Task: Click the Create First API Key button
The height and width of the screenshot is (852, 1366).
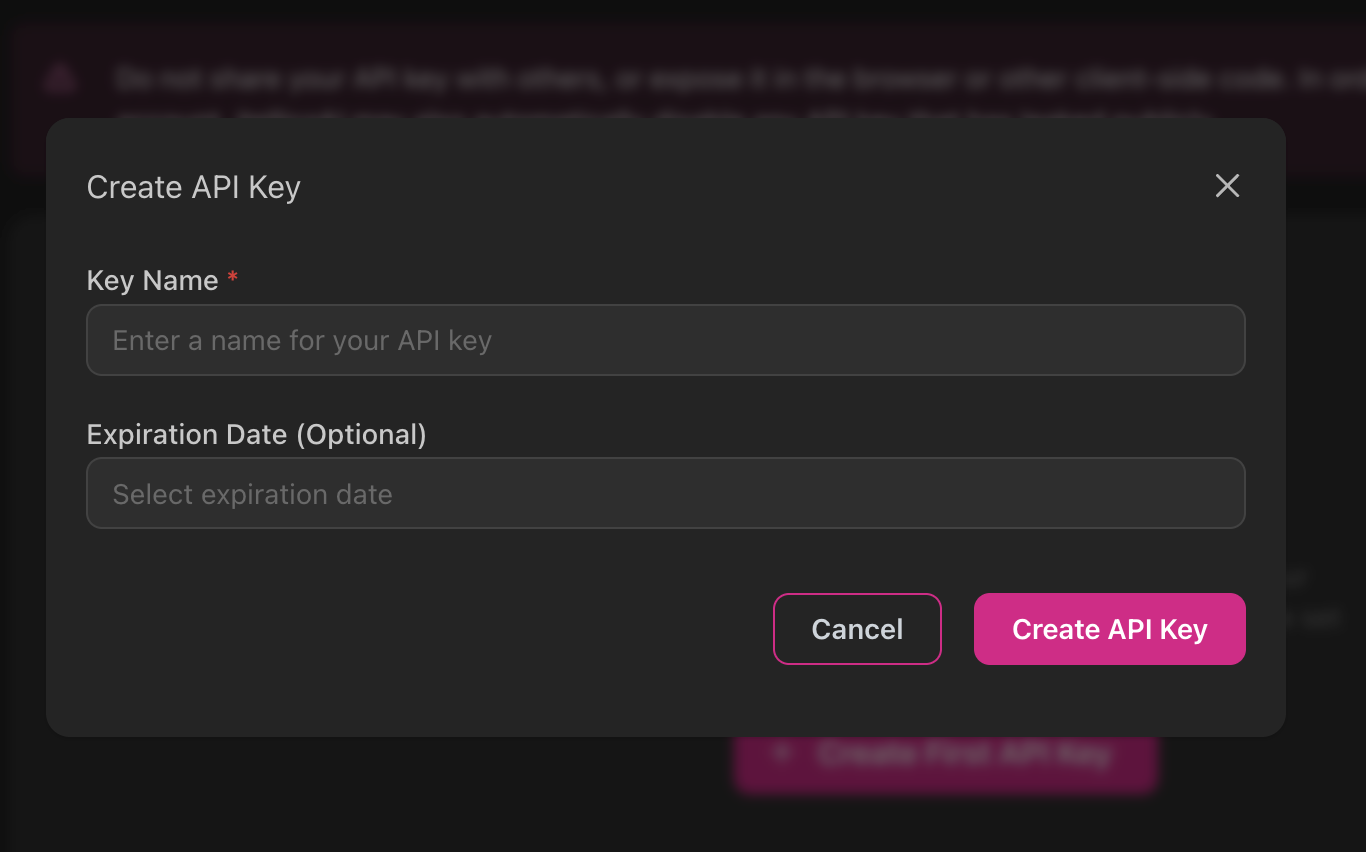Action: [x=946, y=756]
